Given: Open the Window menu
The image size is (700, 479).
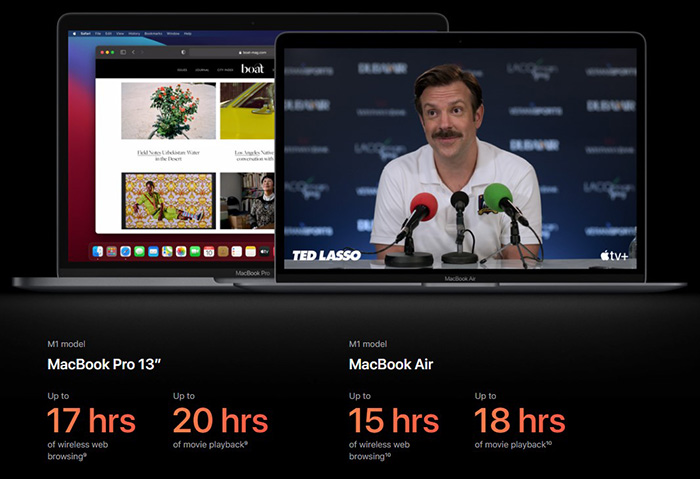Looking at the screenshot, I should click(173, 33).
